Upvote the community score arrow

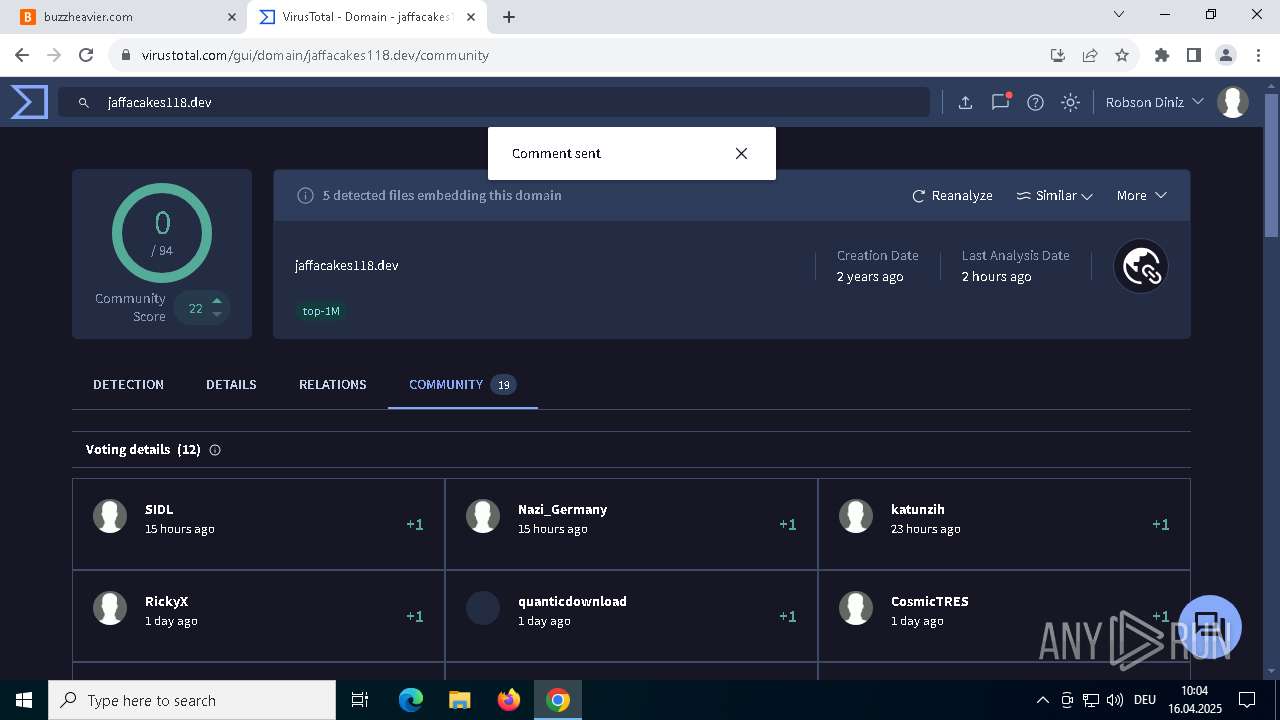click(x=217, y=301)
